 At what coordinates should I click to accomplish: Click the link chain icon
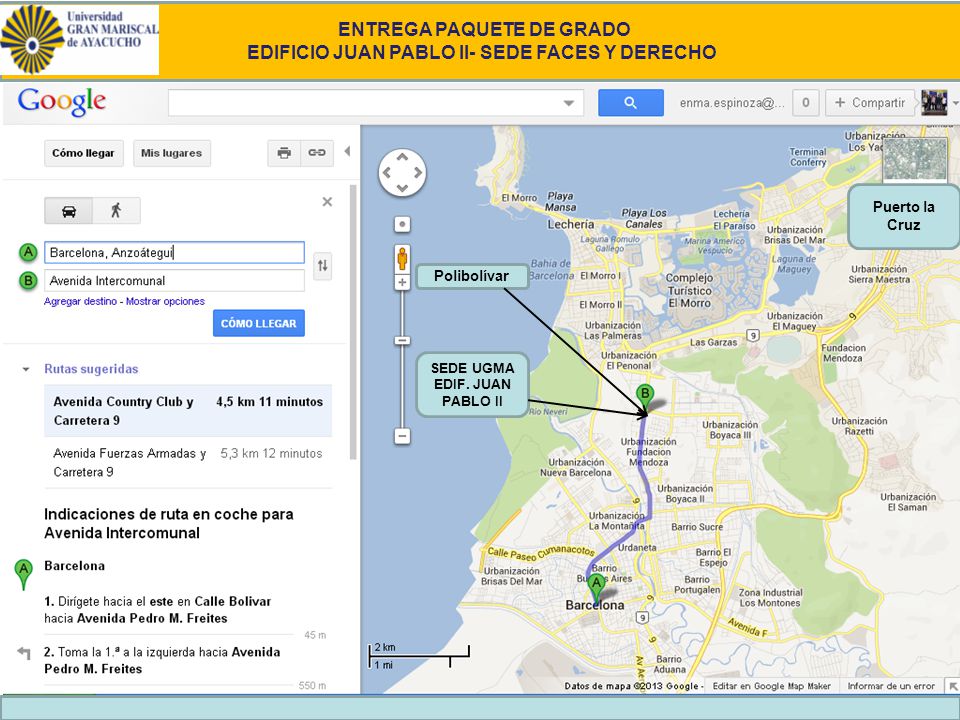pos(317,153)
